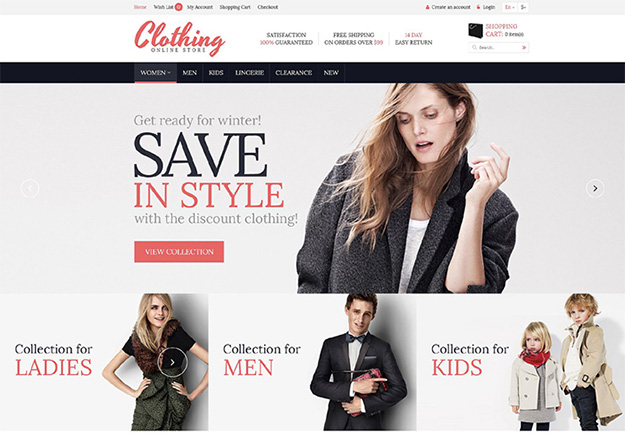
Task: Click the Wish List count badge
Action: tap(178, 7)
